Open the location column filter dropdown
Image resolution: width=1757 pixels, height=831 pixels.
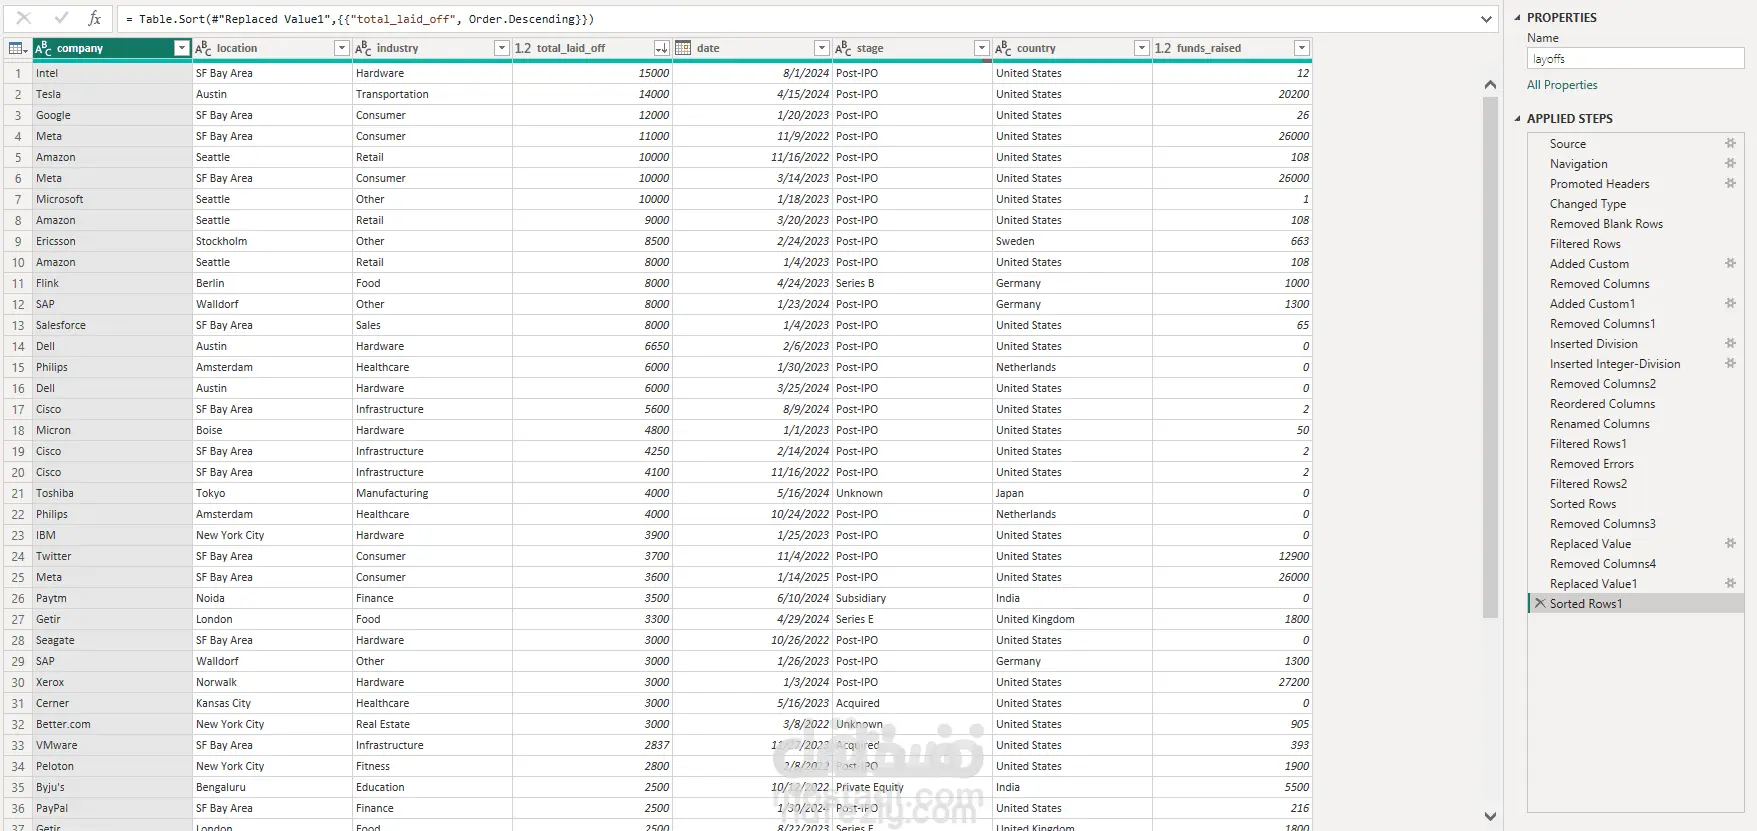pyautogui.click(x=341, y=48)
